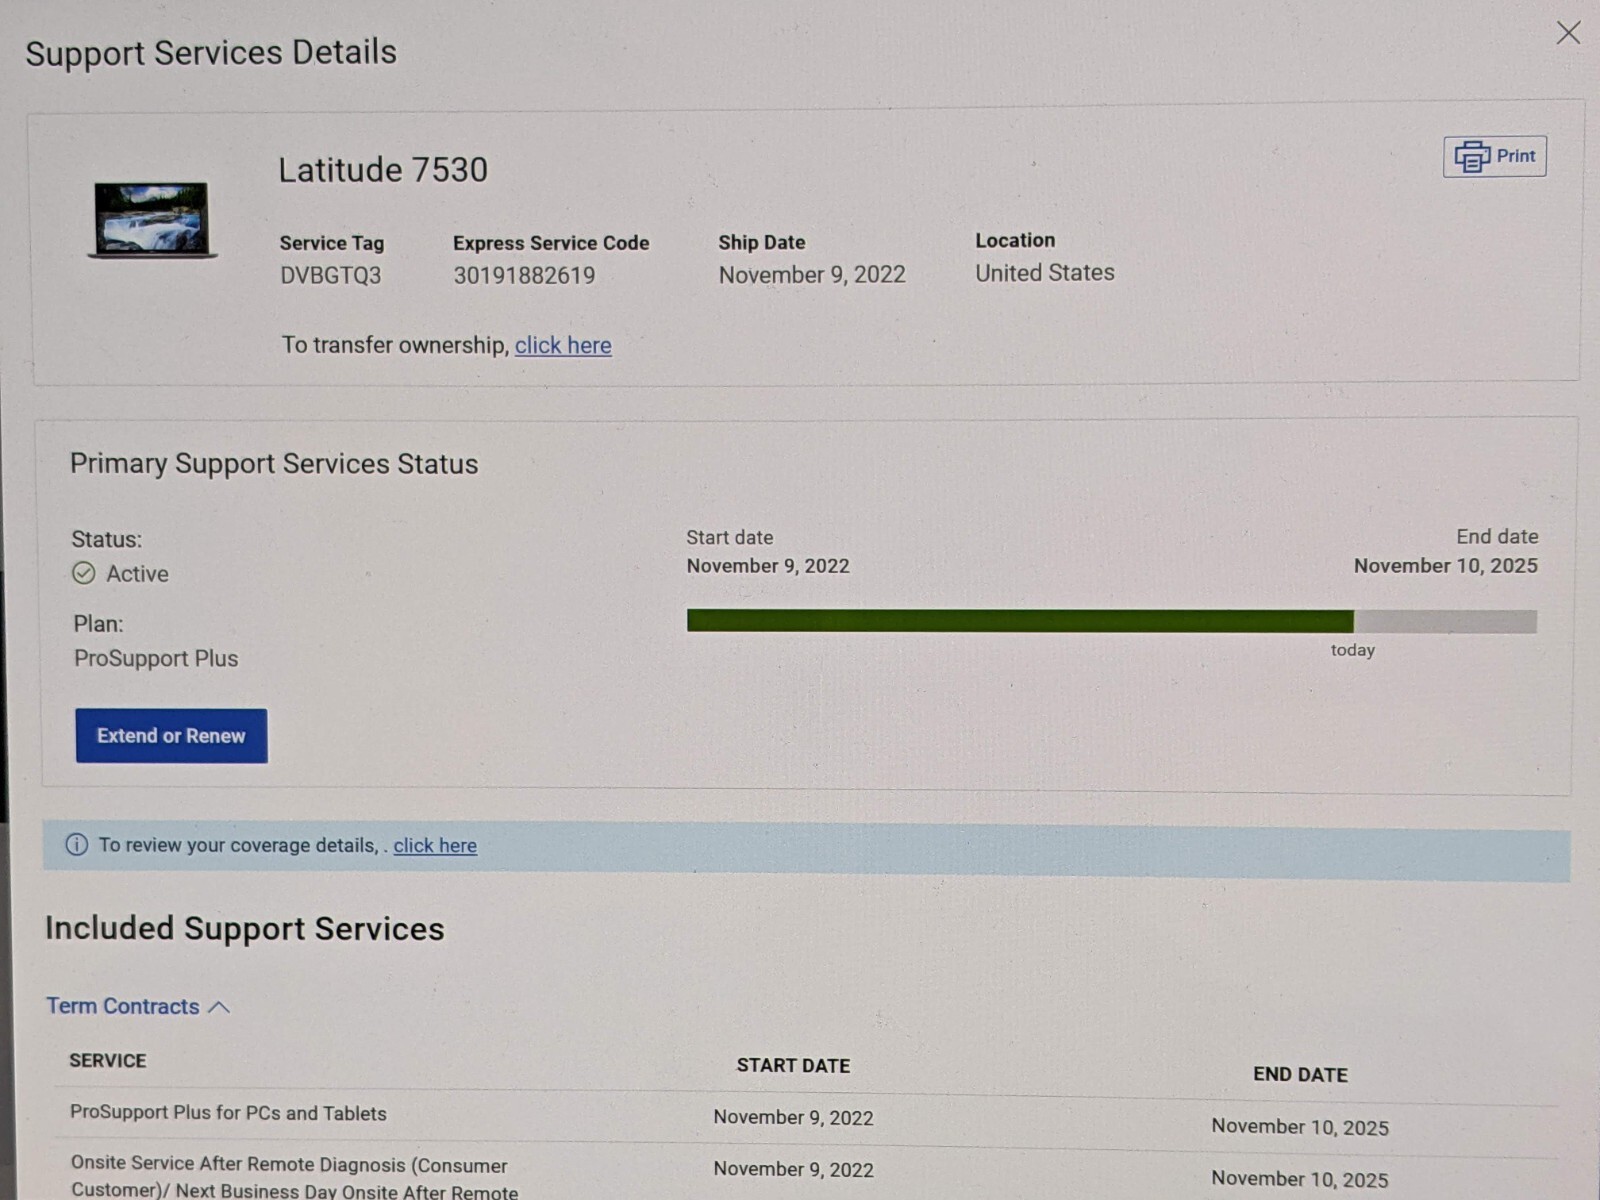
Task: Click the SERVICE column header
Action: point(107,1061)
